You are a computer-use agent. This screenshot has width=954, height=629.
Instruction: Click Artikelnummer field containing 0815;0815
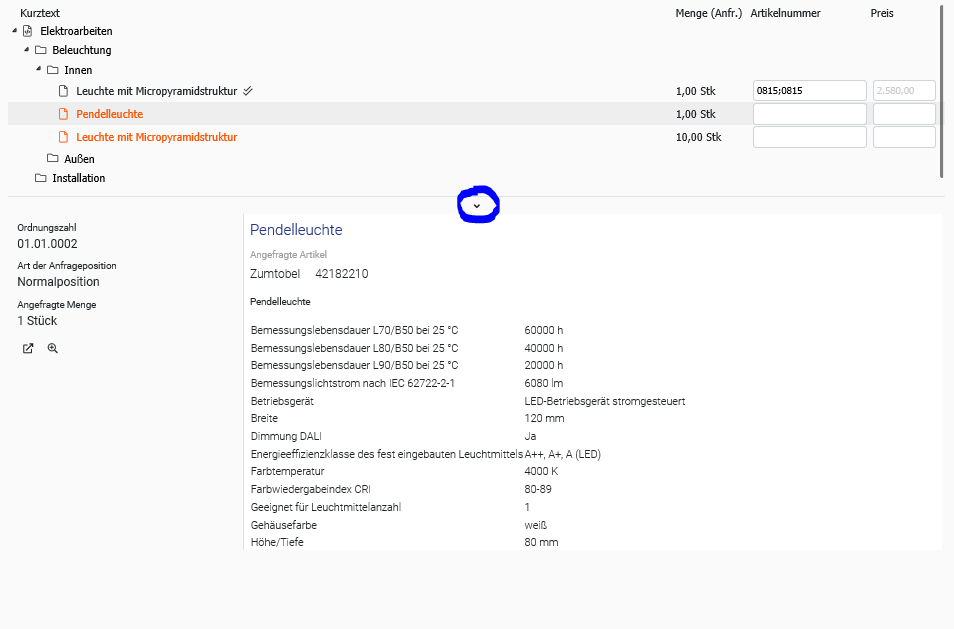tap(808, 91)
